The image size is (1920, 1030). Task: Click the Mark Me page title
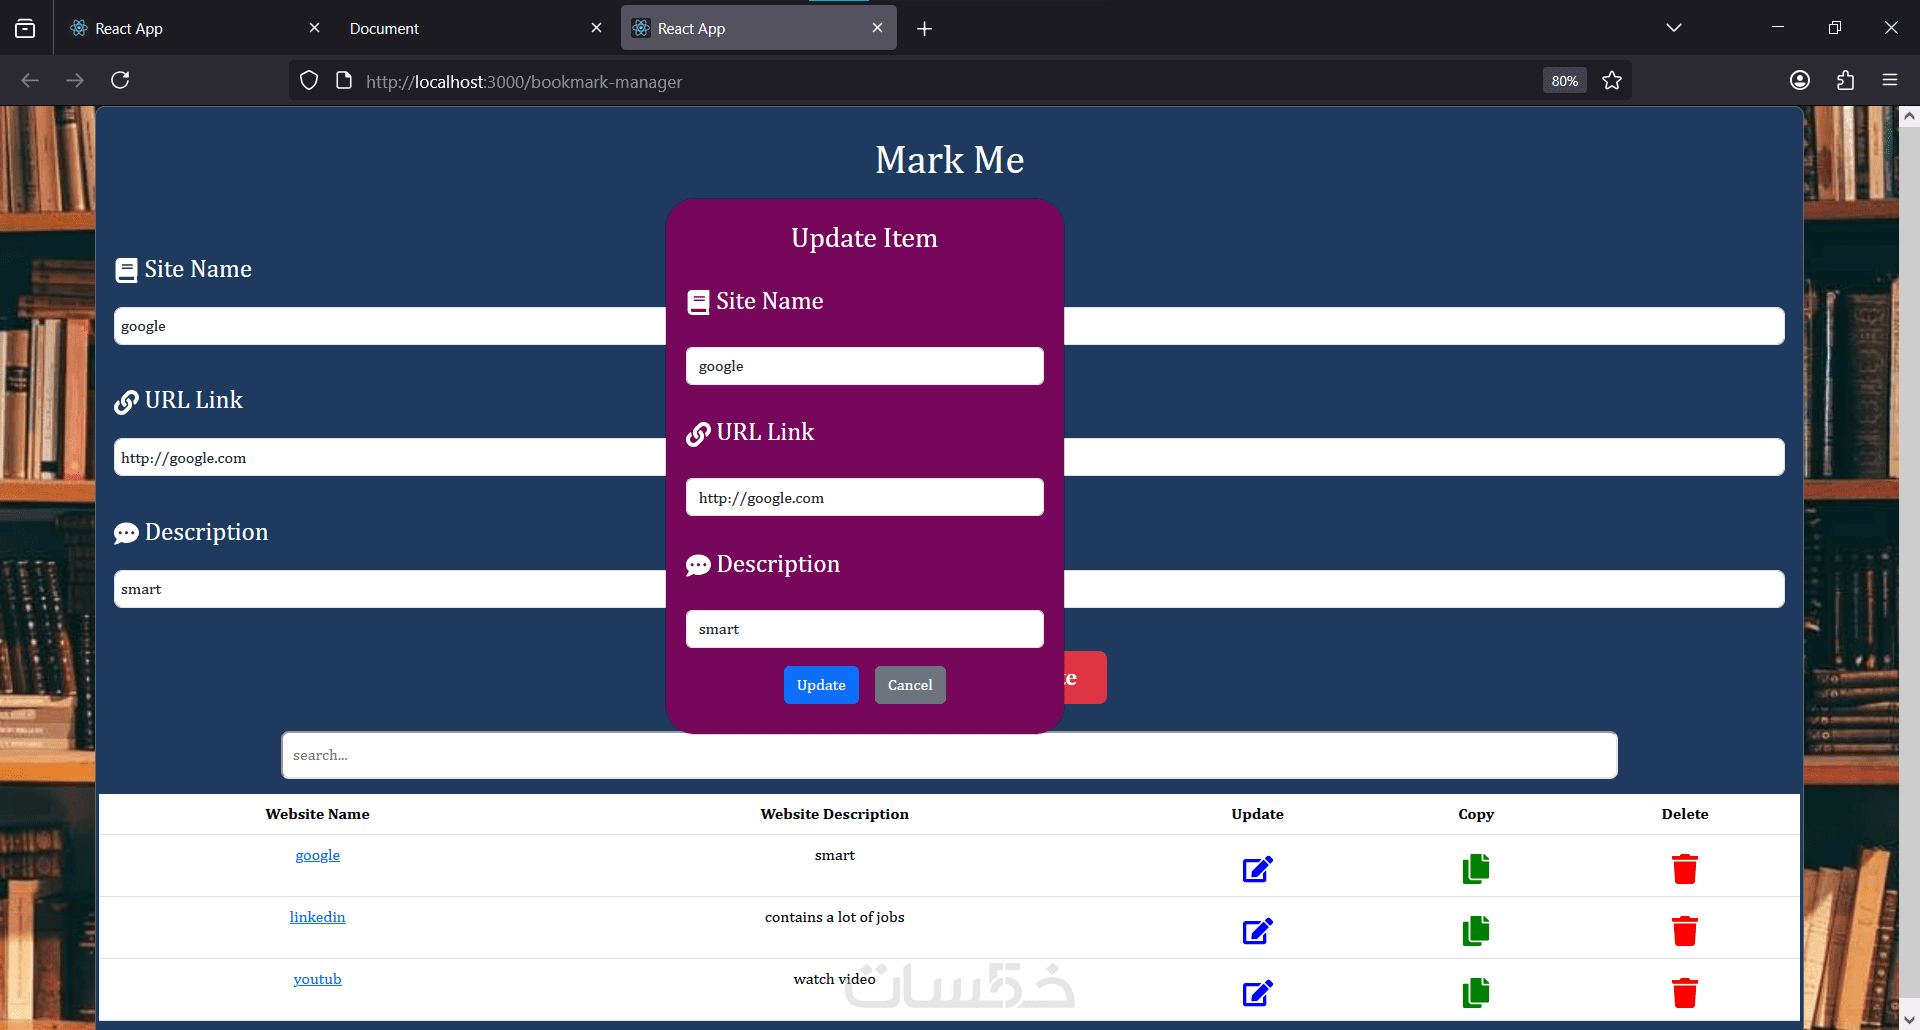point(949,160)
